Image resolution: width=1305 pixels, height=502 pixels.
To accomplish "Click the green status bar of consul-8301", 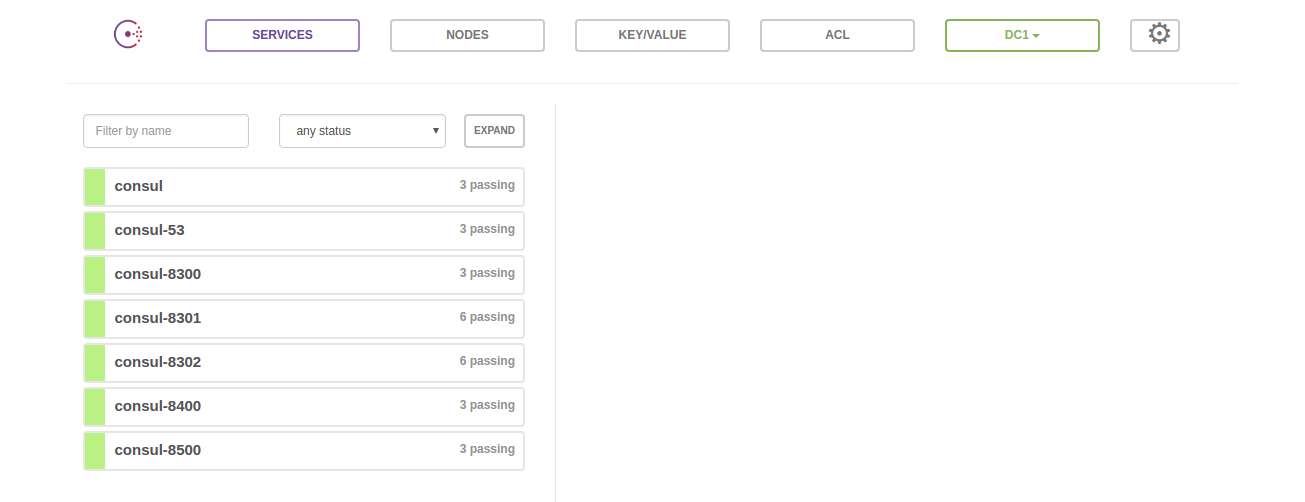I will [x=95, y=319].
